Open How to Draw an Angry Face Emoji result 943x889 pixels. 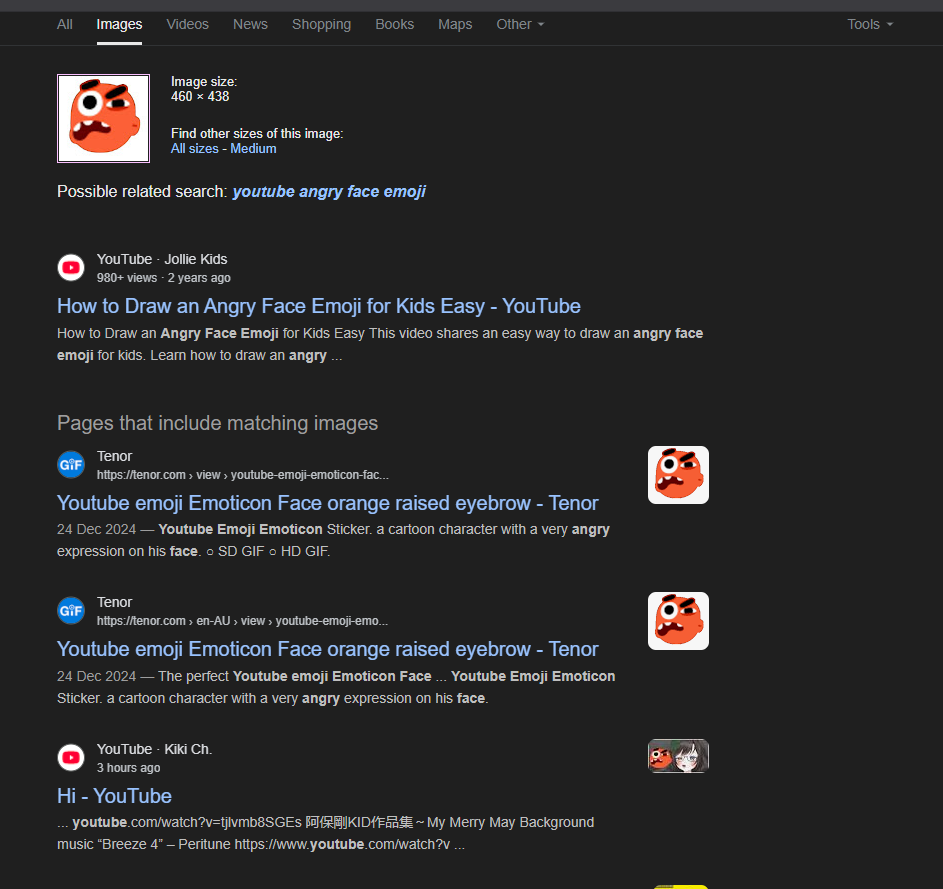[x=319, y=306]
